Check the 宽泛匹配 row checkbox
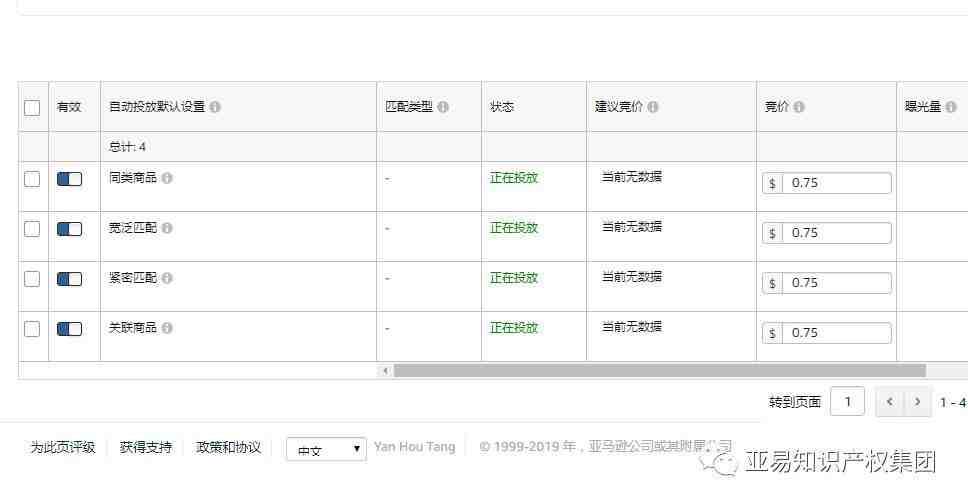Screen dimensions: 968x504 coord(32,229)
